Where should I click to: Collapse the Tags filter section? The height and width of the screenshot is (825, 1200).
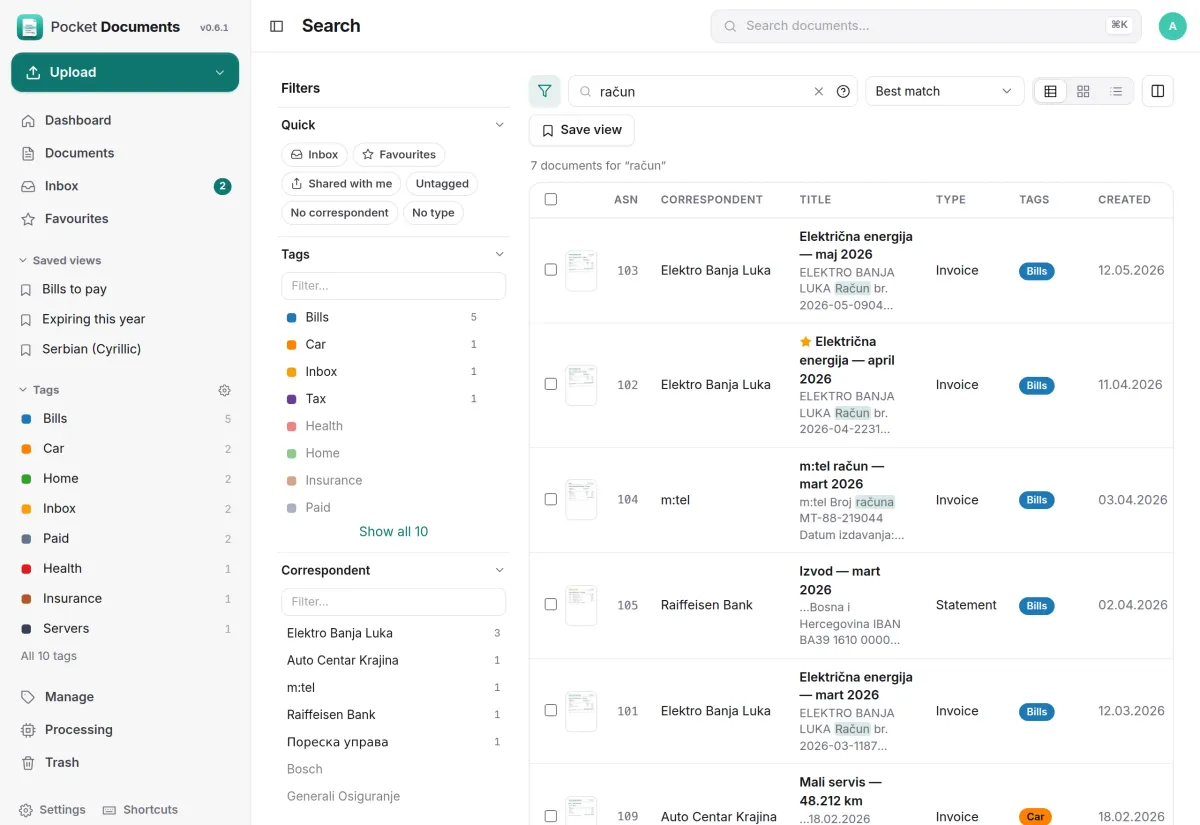(x=500, y=254)
